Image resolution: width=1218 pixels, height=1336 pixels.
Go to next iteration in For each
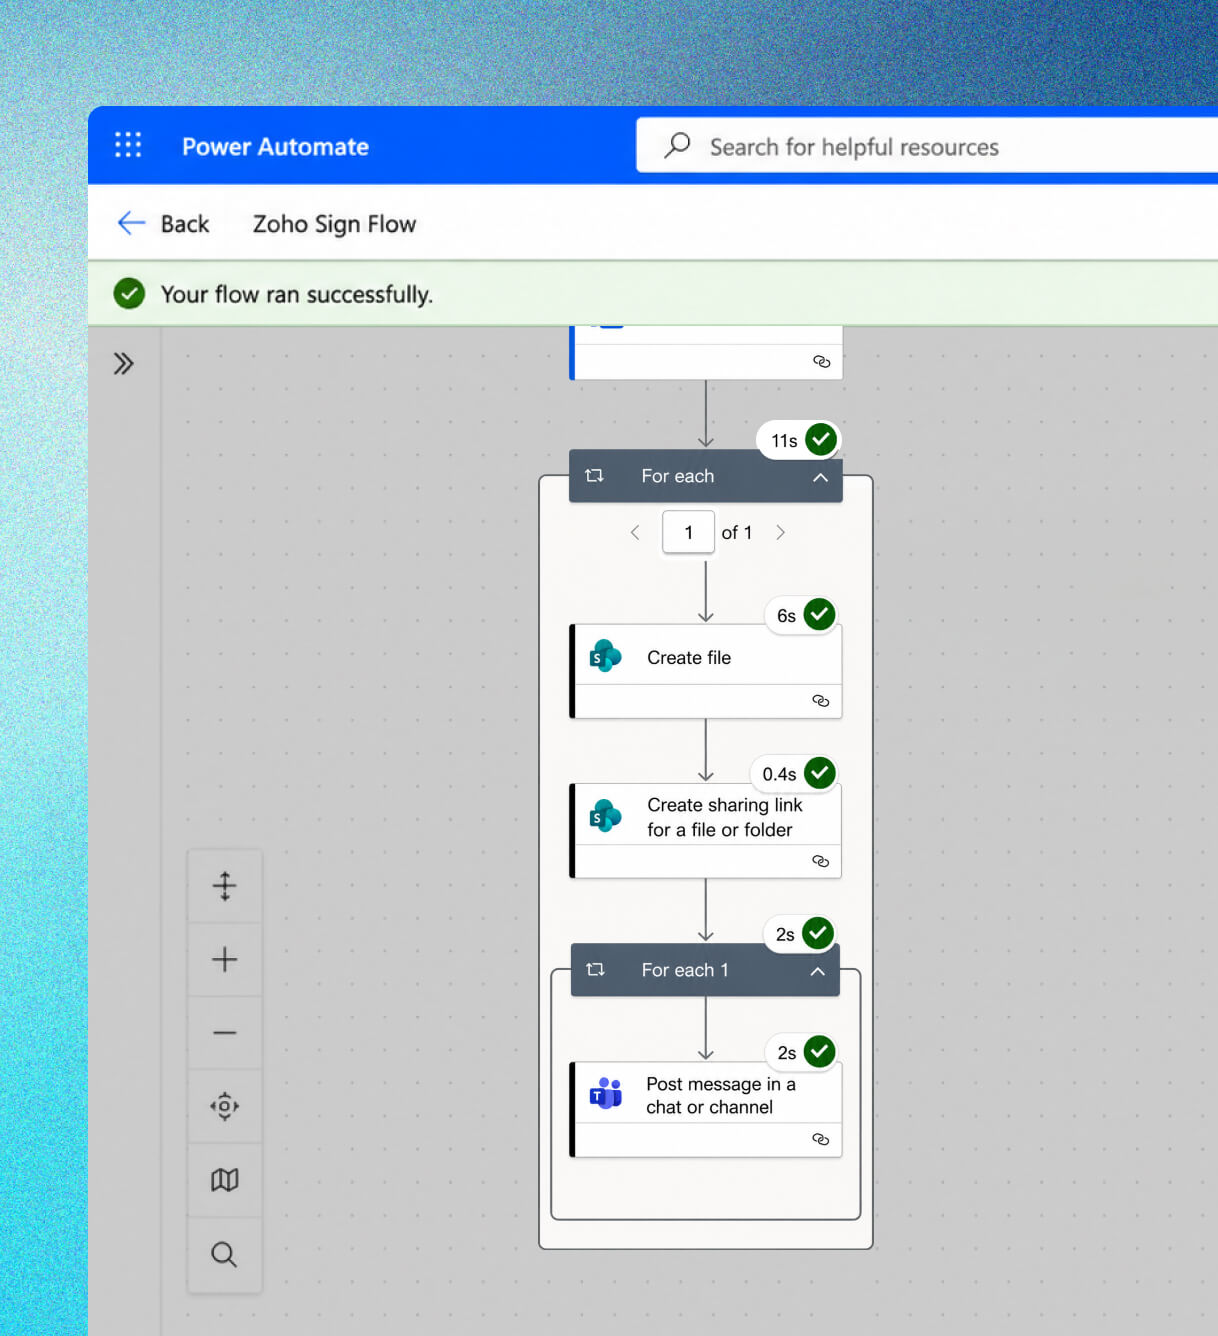(x=780, y=532)
